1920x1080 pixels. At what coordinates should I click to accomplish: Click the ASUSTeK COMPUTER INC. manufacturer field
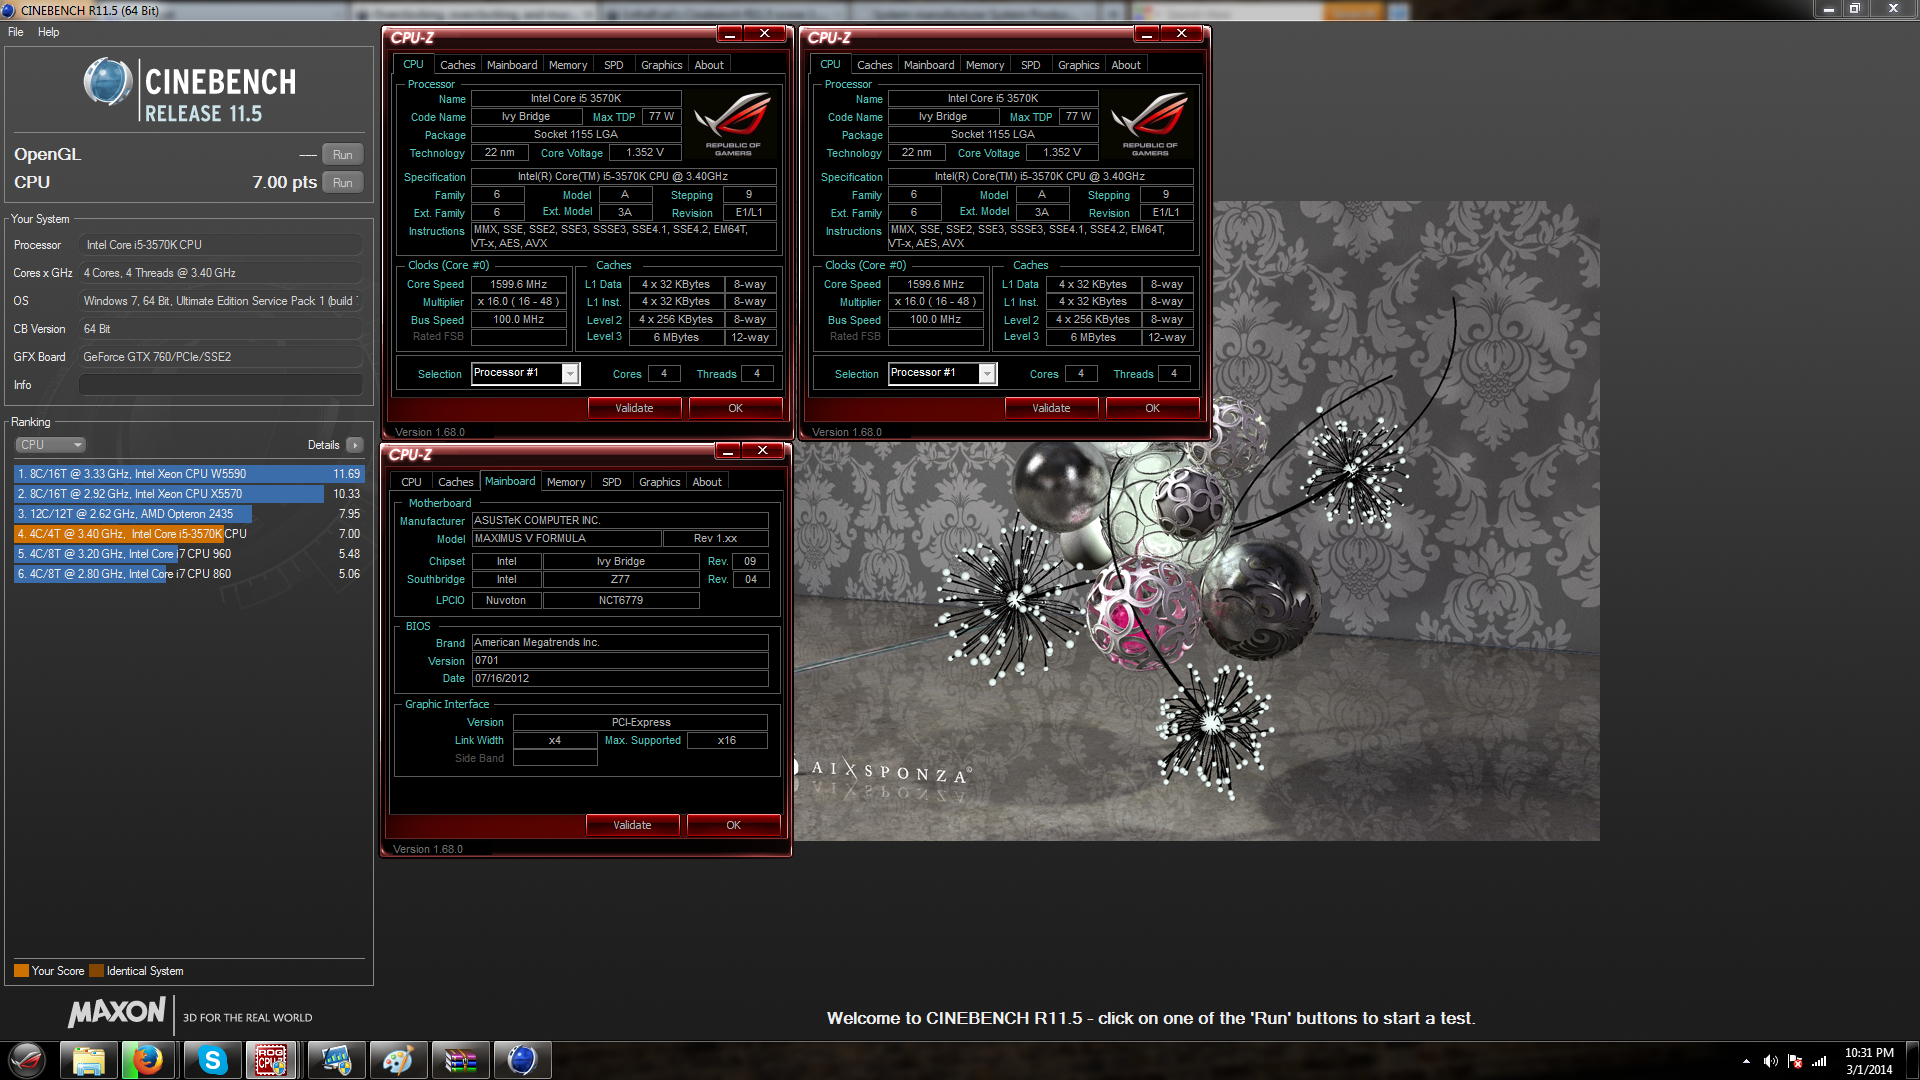coord(620,520)
